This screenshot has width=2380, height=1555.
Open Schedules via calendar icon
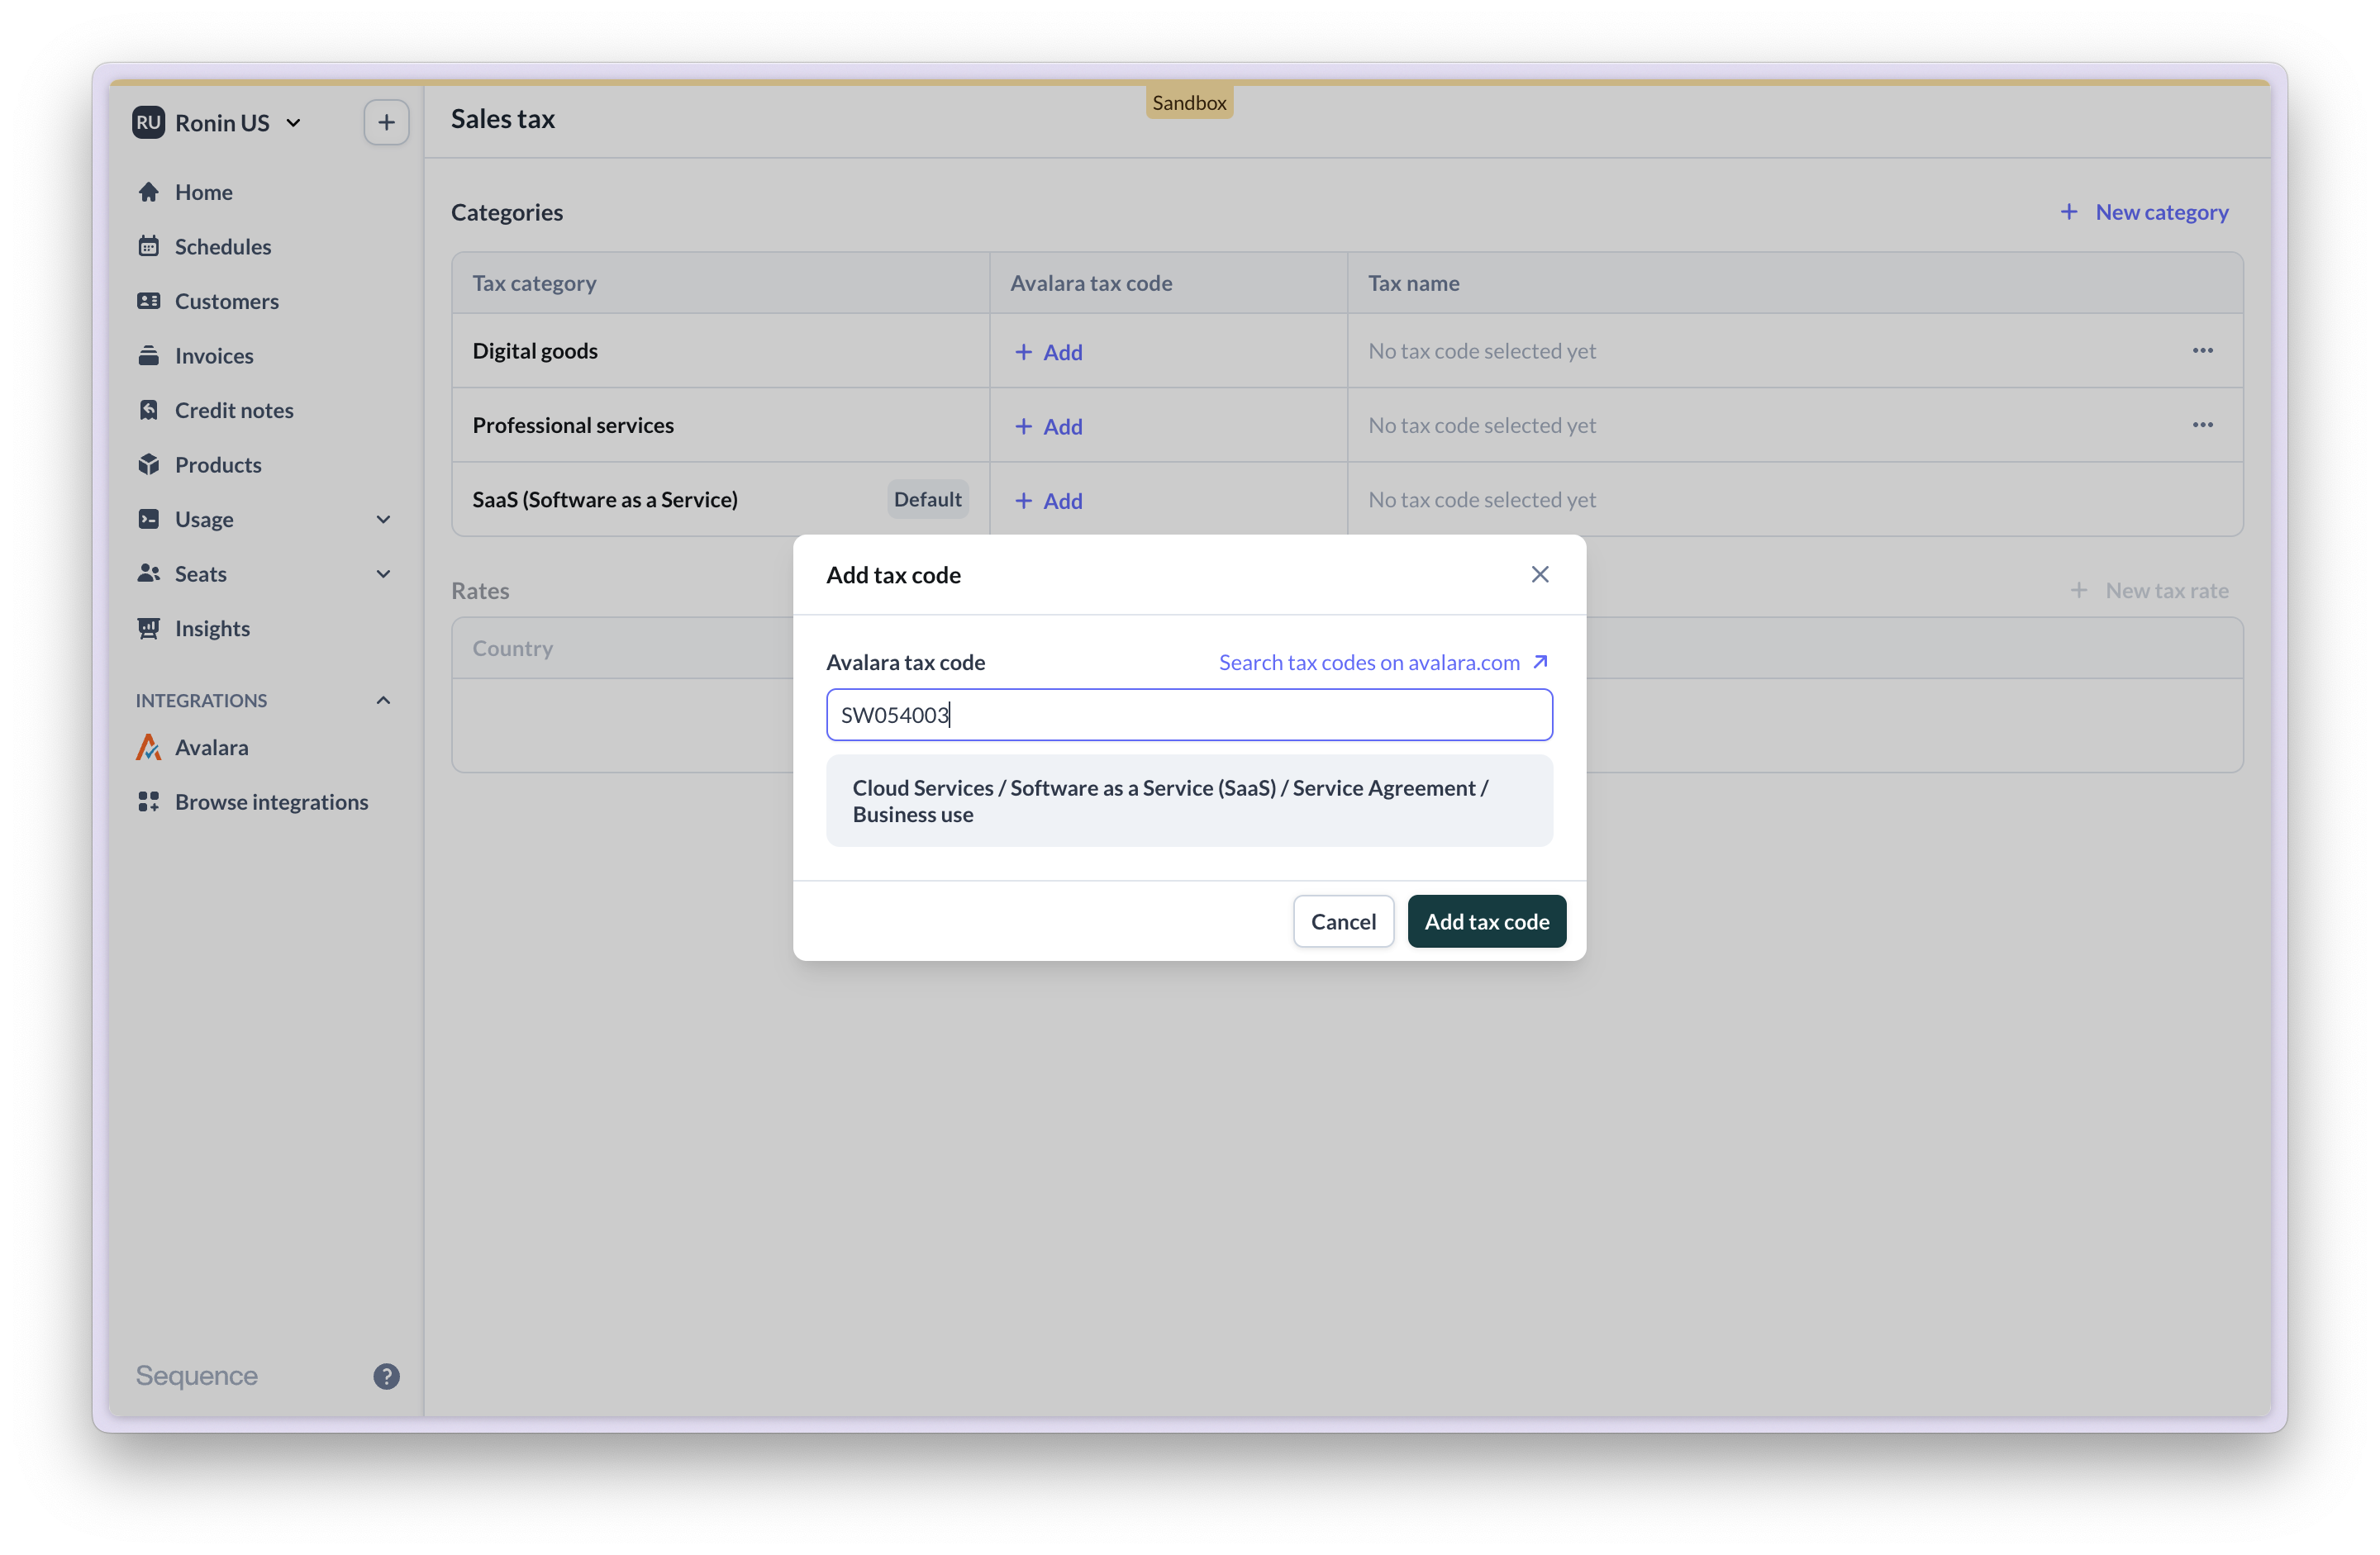click(149, 246)
